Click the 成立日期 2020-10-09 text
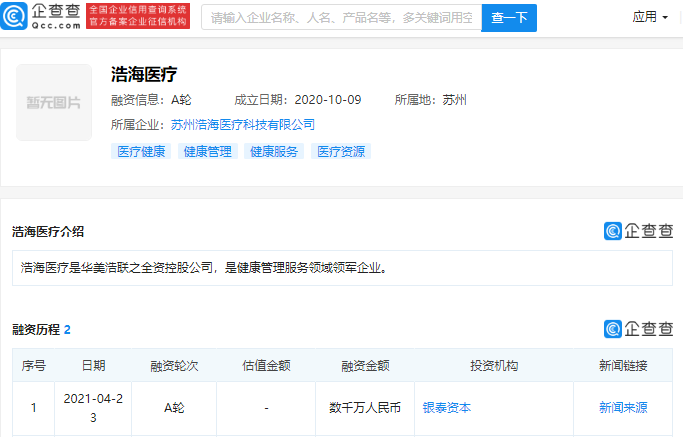683x437 pixels. (298, 100)
